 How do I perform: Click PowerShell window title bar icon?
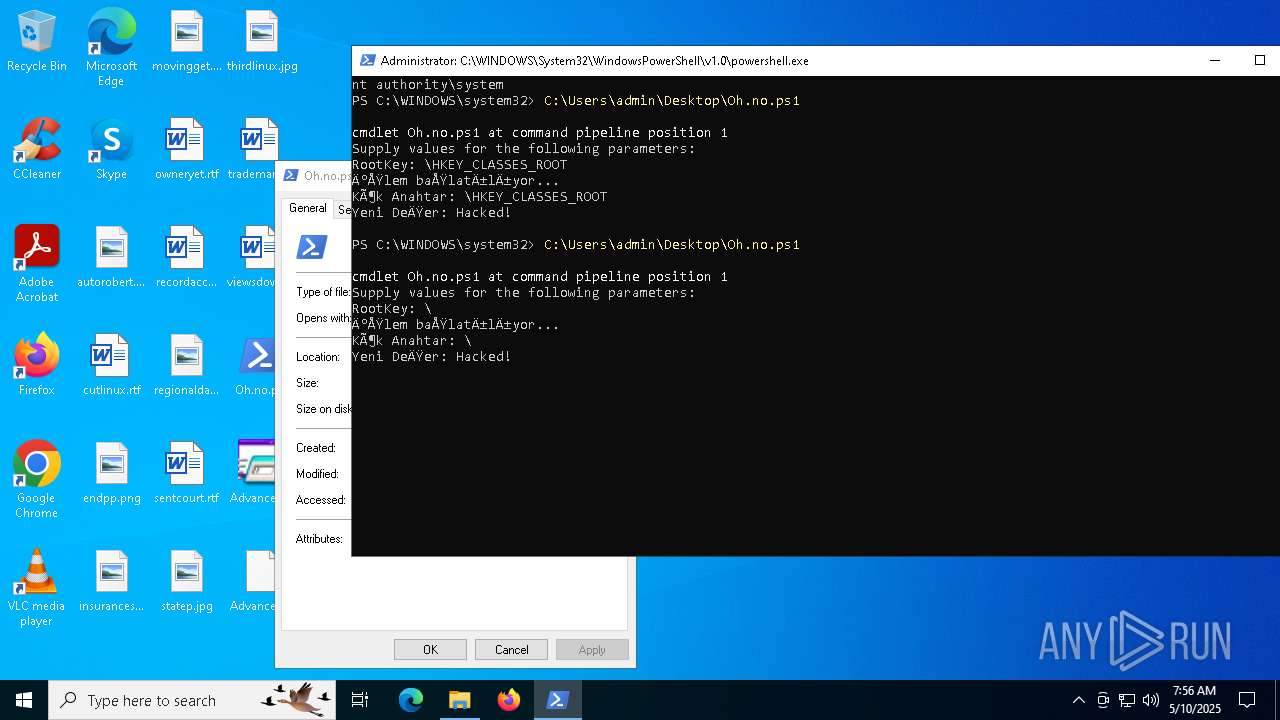click(367, 61)
